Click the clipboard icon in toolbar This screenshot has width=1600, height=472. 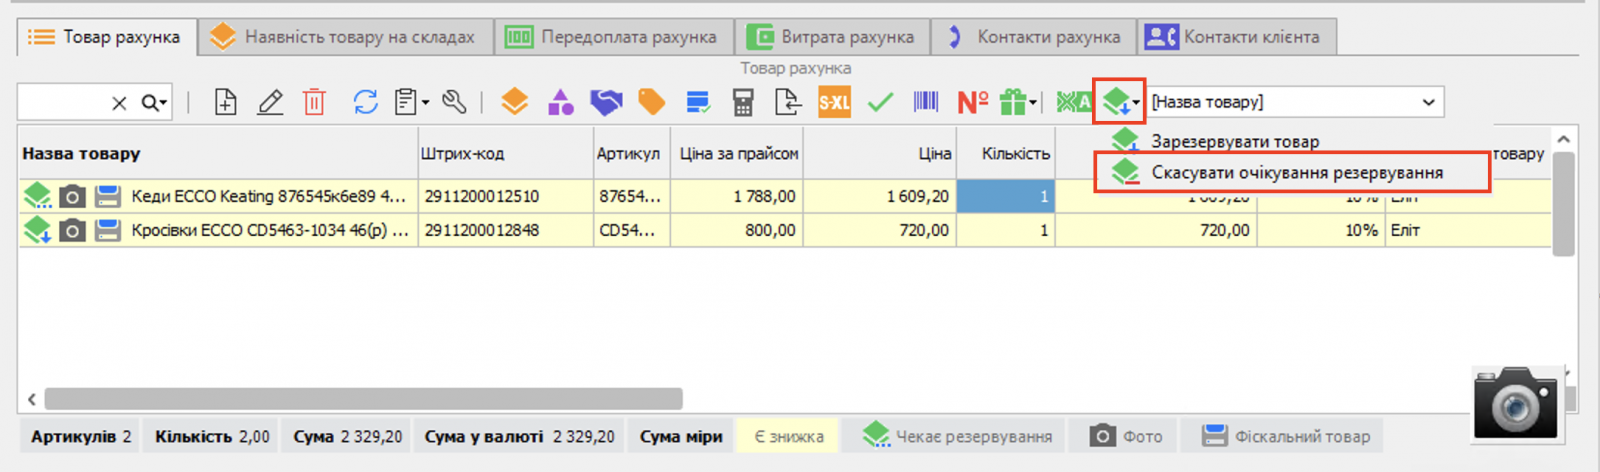coord(405,102)
